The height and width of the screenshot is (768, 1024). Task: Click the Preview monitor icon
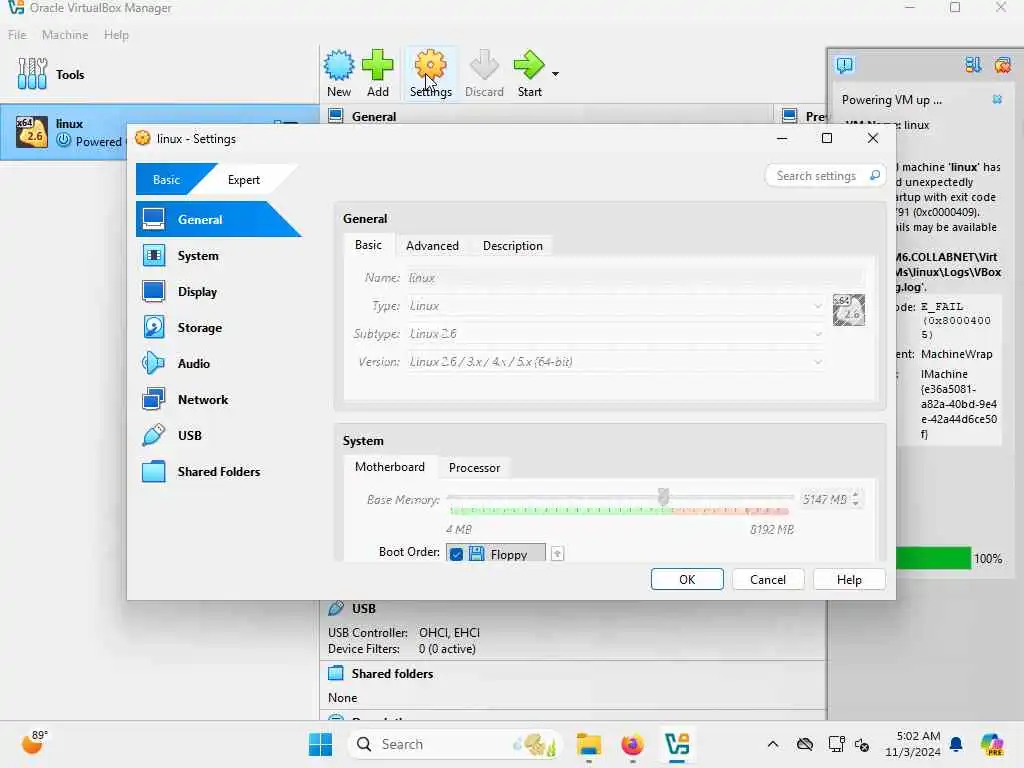tap(790, 116)
